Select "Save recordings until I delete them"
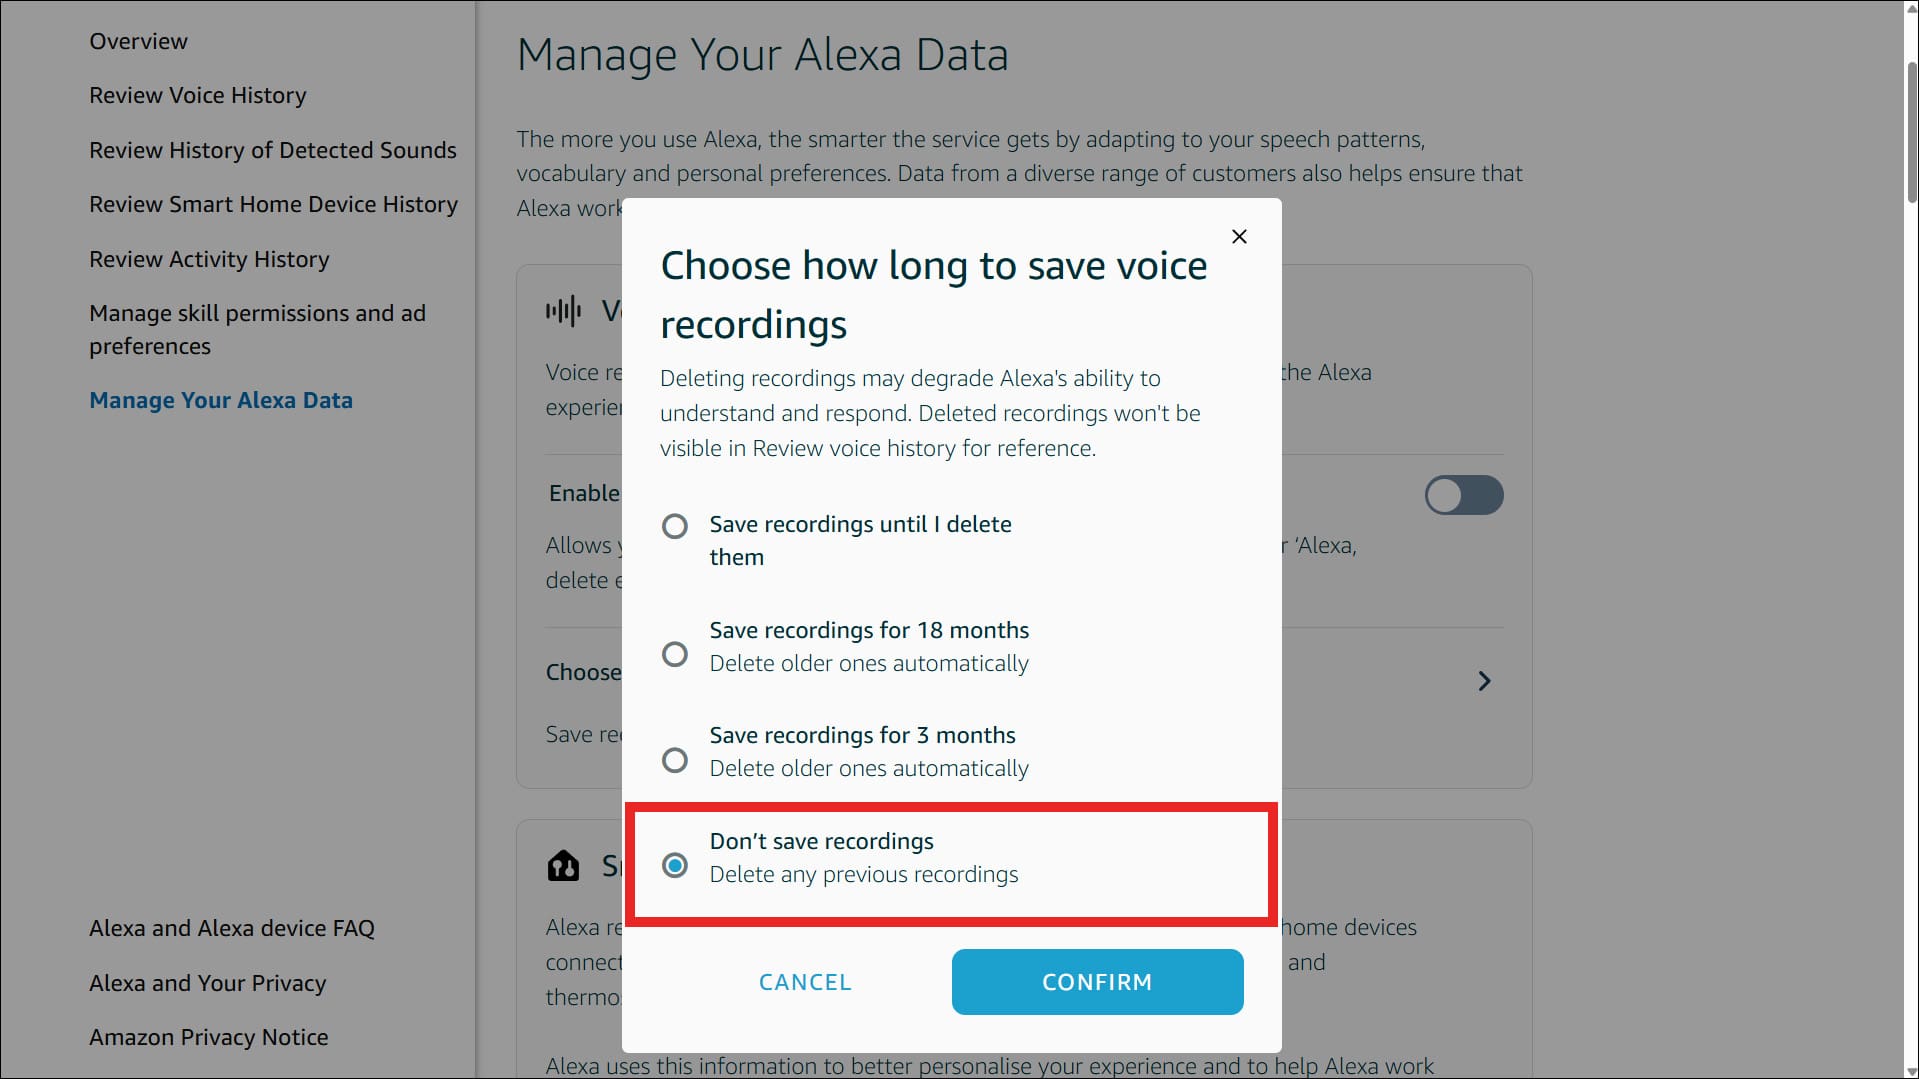The height and width of the screenshot is (1079, 1919). [675, 526]
